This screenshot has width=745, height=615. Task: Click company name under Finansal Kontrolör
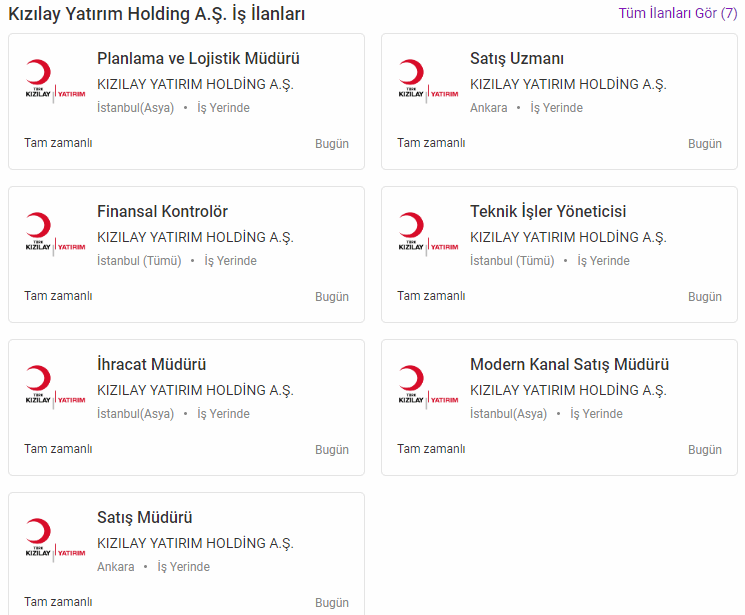[x=194, y=238]
